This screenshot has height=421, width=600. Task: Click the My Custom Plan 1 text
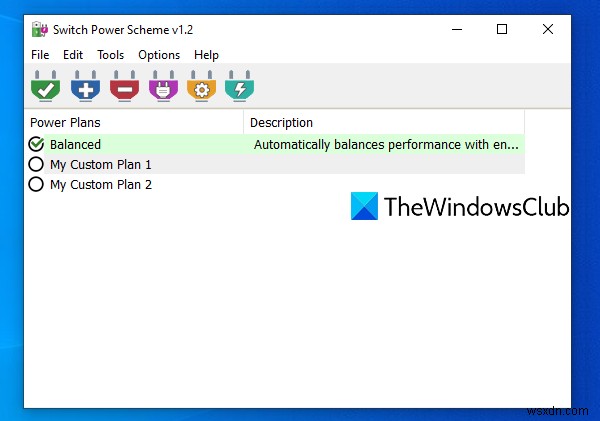(x=101, y=165)
